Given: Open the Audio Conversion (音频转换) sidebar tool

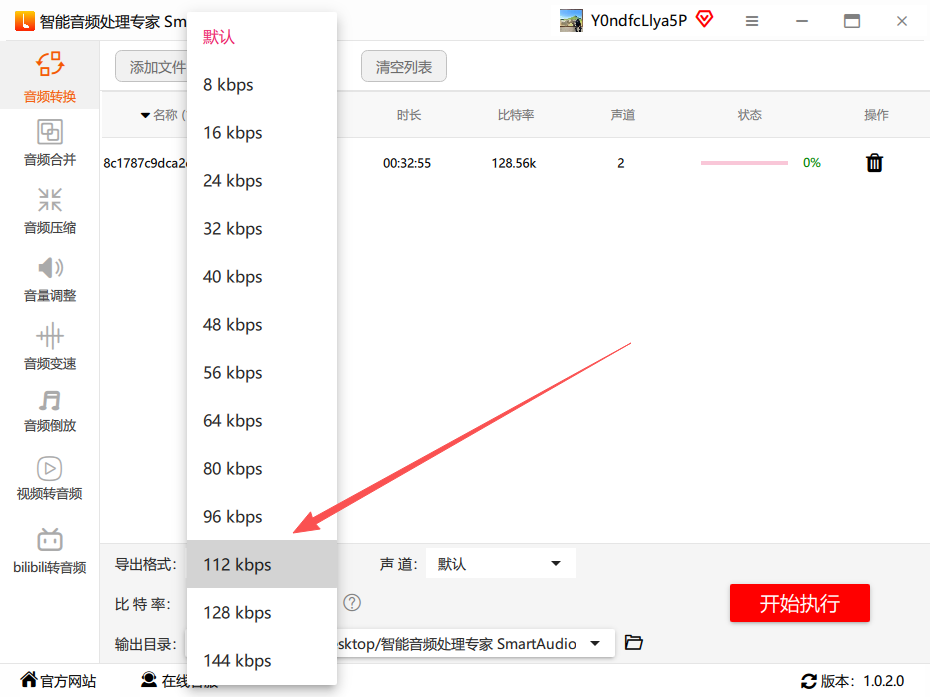Looking at the screenshot, I should coord(50,78).
